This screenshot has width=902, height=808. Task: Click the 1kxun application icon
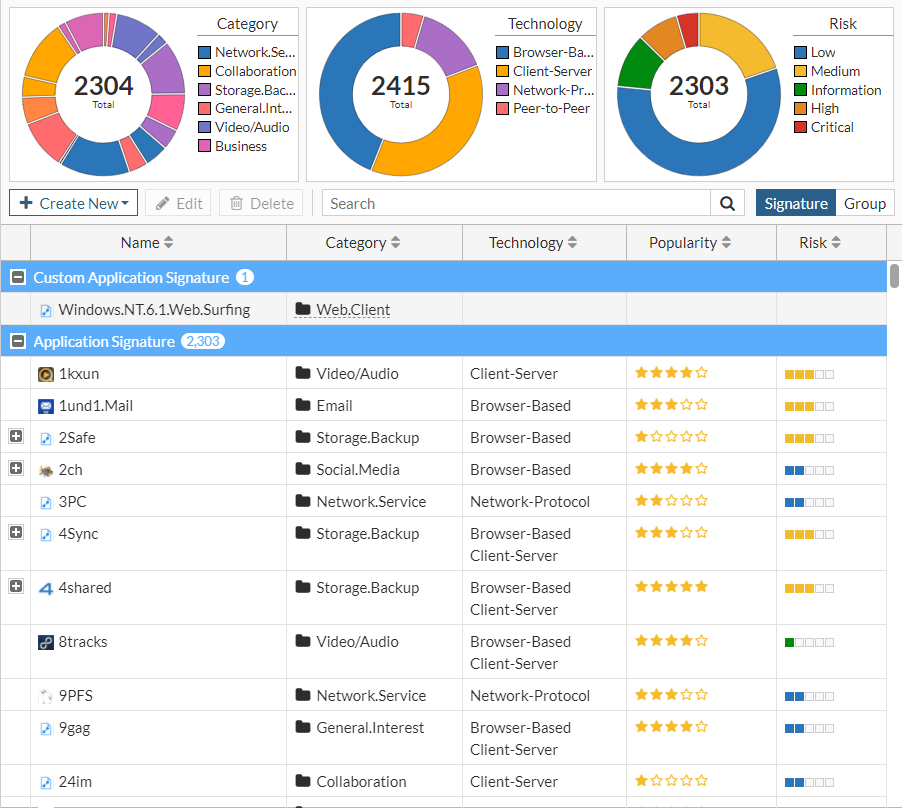(x=45, y=373)
